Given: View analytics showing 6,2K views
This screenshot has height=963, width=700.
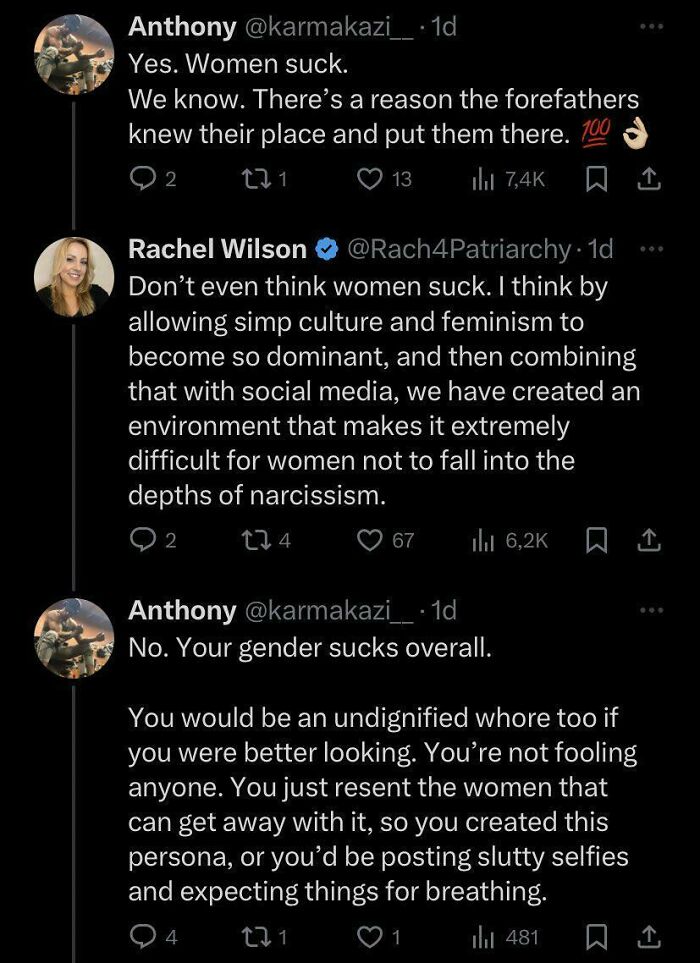Looking at the screenshot, I should tap(482, 540).
